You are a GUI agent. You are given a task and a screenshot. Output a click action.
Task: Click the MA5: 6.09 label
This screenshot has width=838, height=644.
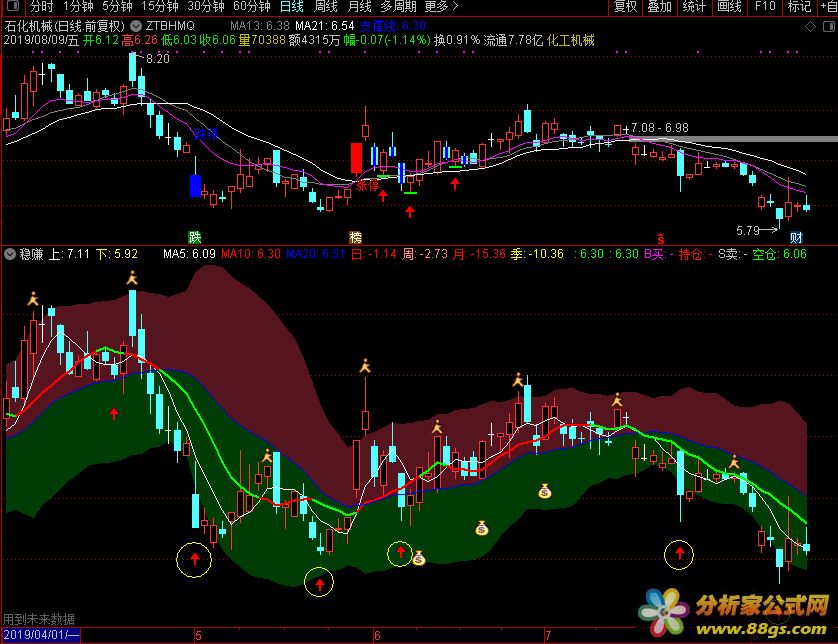coord(189,254)
